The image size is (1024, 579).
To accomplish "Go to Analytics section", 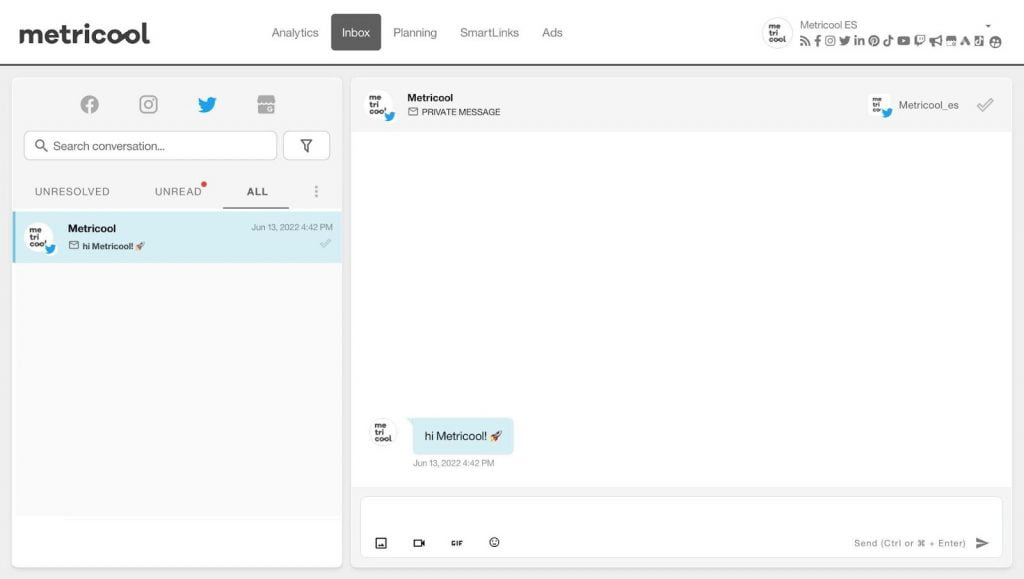I will (x=295, y=33).
